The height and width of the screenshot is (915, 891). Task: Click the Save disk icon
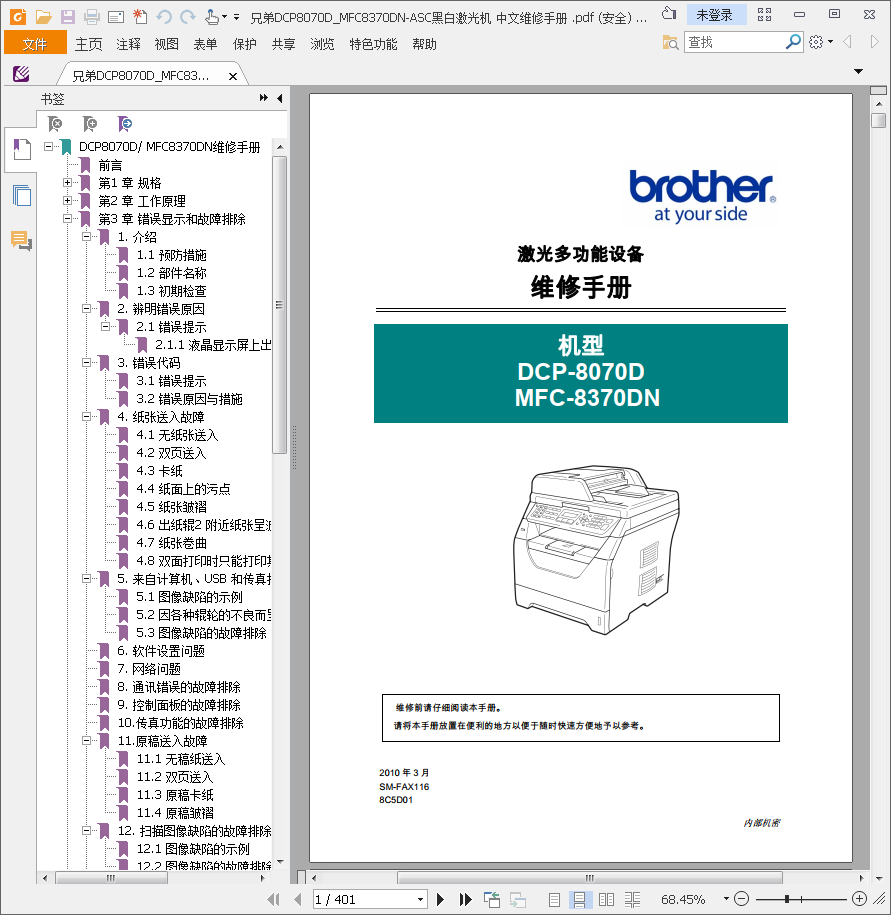(x=68, y=17)
